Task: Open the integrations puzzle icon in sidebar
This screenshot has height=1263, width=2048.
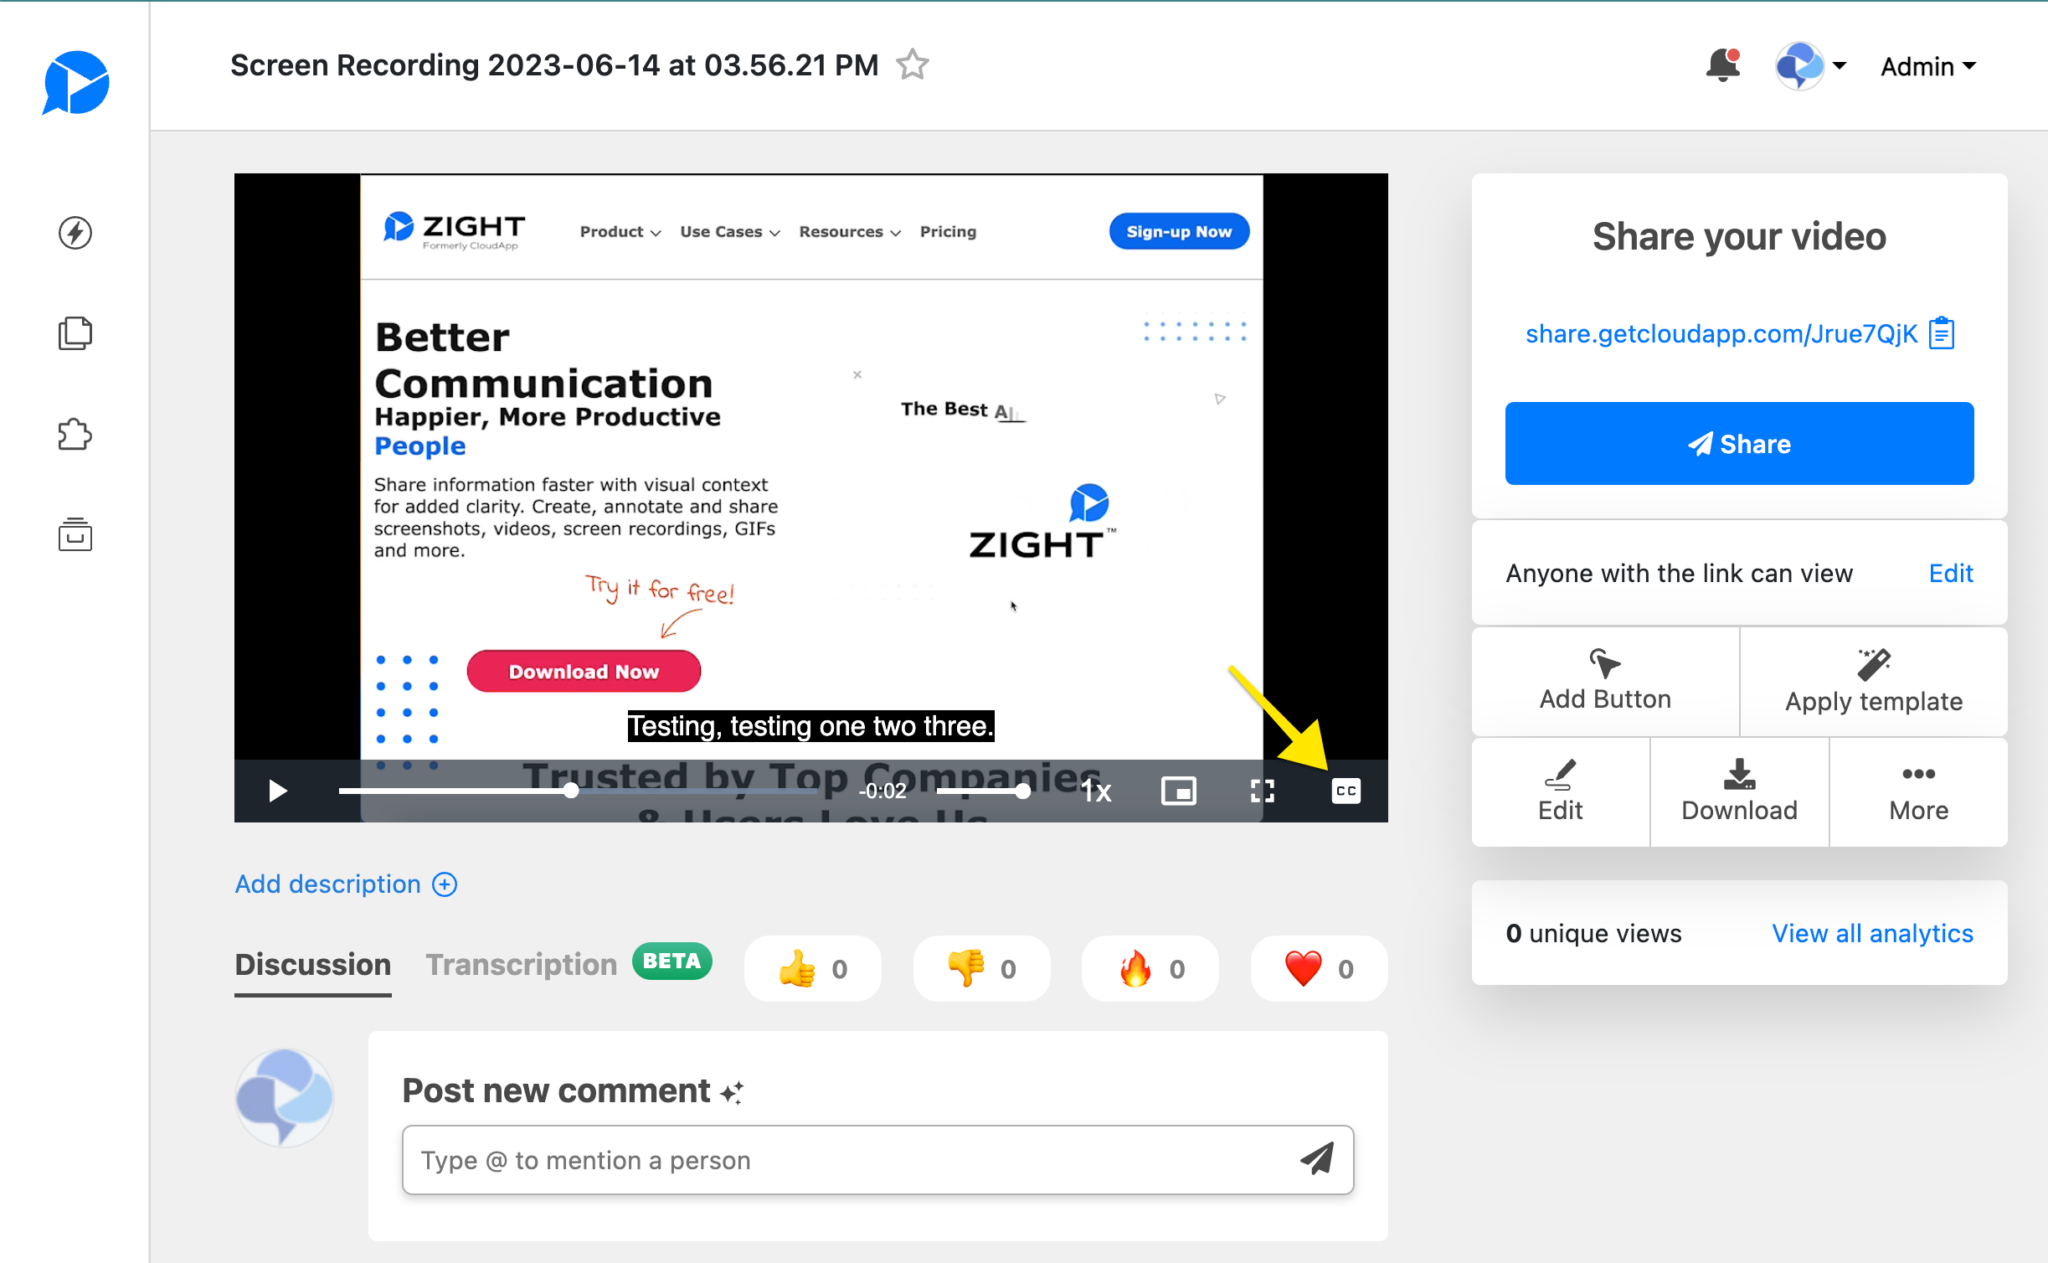Action: click(x=75, y=434)
